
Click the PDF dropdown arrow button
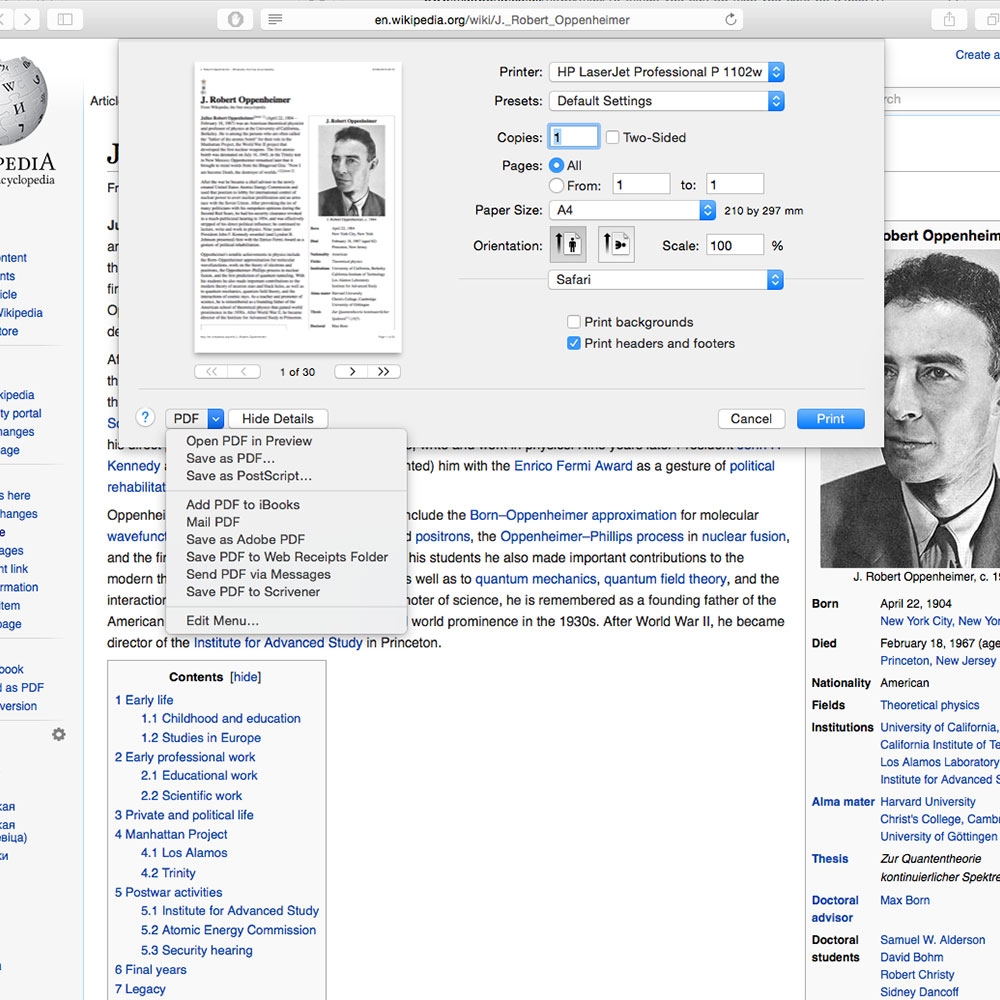(x=216, y=418)
